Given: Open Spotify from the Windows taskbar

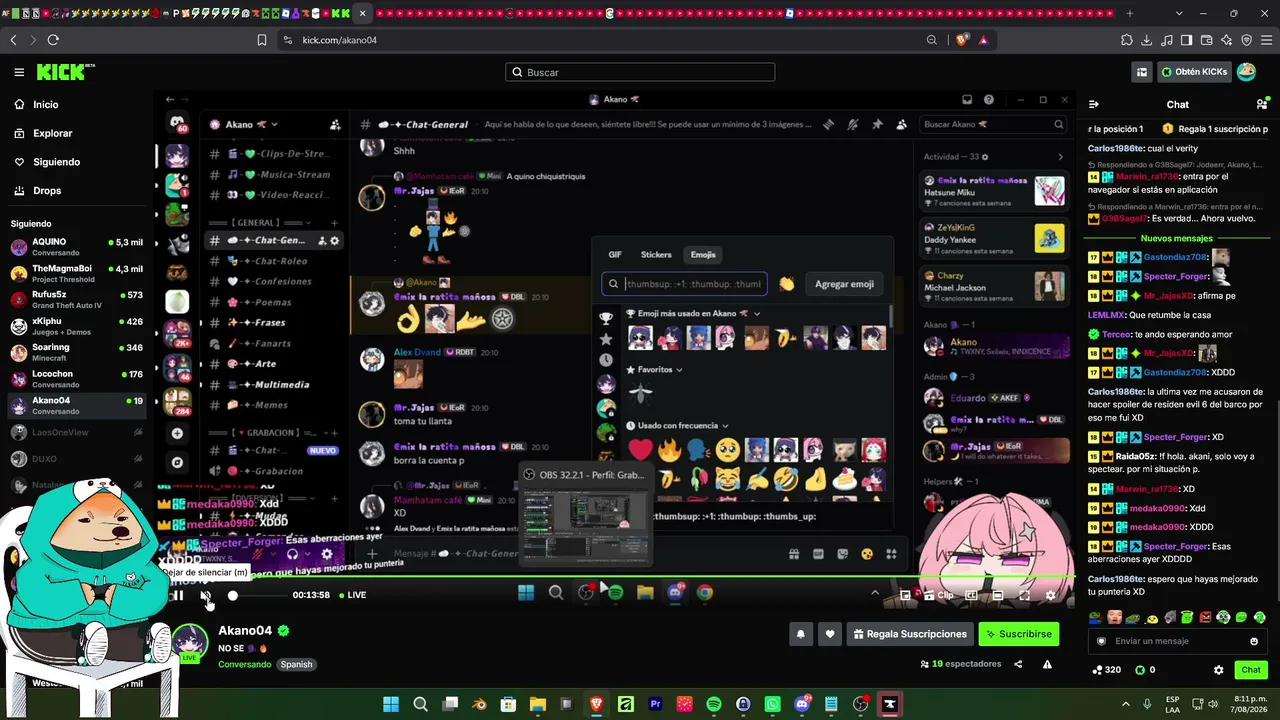Looking at the screenshot, I should [713, 704].
